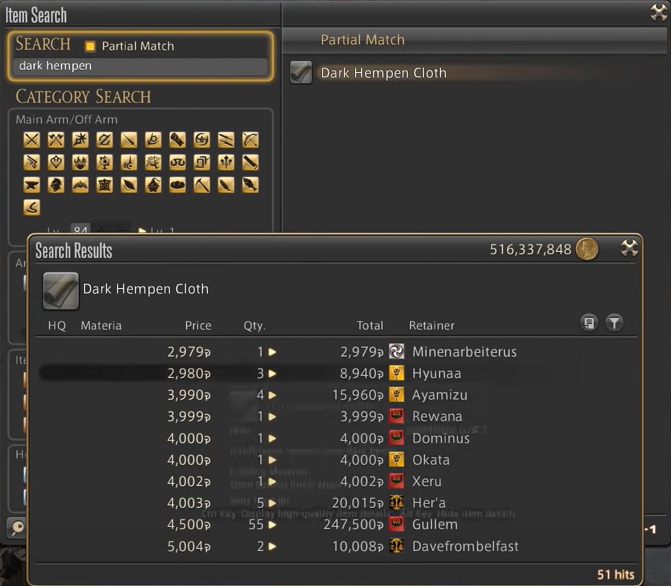Toggle the Partial Match checkbox
The height and width of the screenshot is (586, 671).
[90, 46]
